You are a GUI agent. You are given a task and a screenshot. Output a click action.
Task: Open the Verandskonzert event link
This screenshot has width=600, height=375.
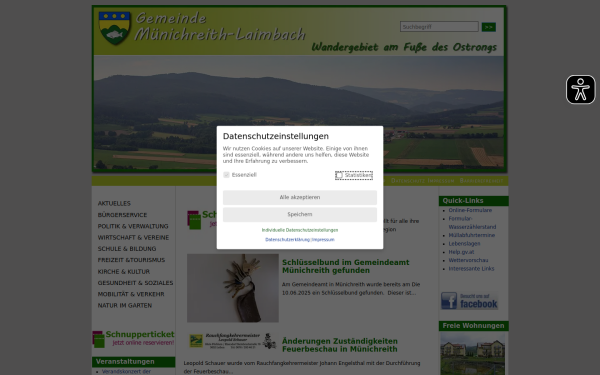coord(126,372)
